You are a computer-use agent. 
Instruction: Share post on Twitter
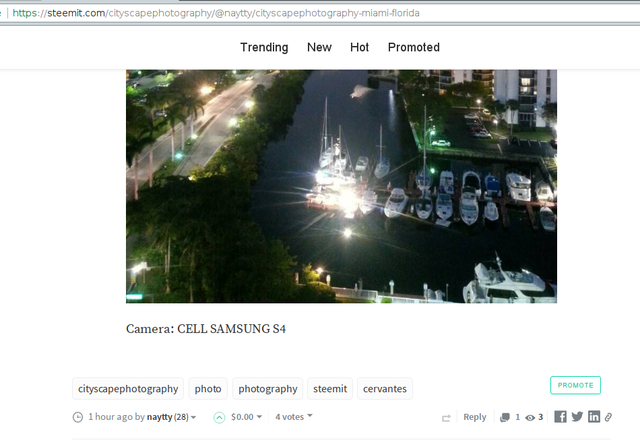tap(577, 417)
